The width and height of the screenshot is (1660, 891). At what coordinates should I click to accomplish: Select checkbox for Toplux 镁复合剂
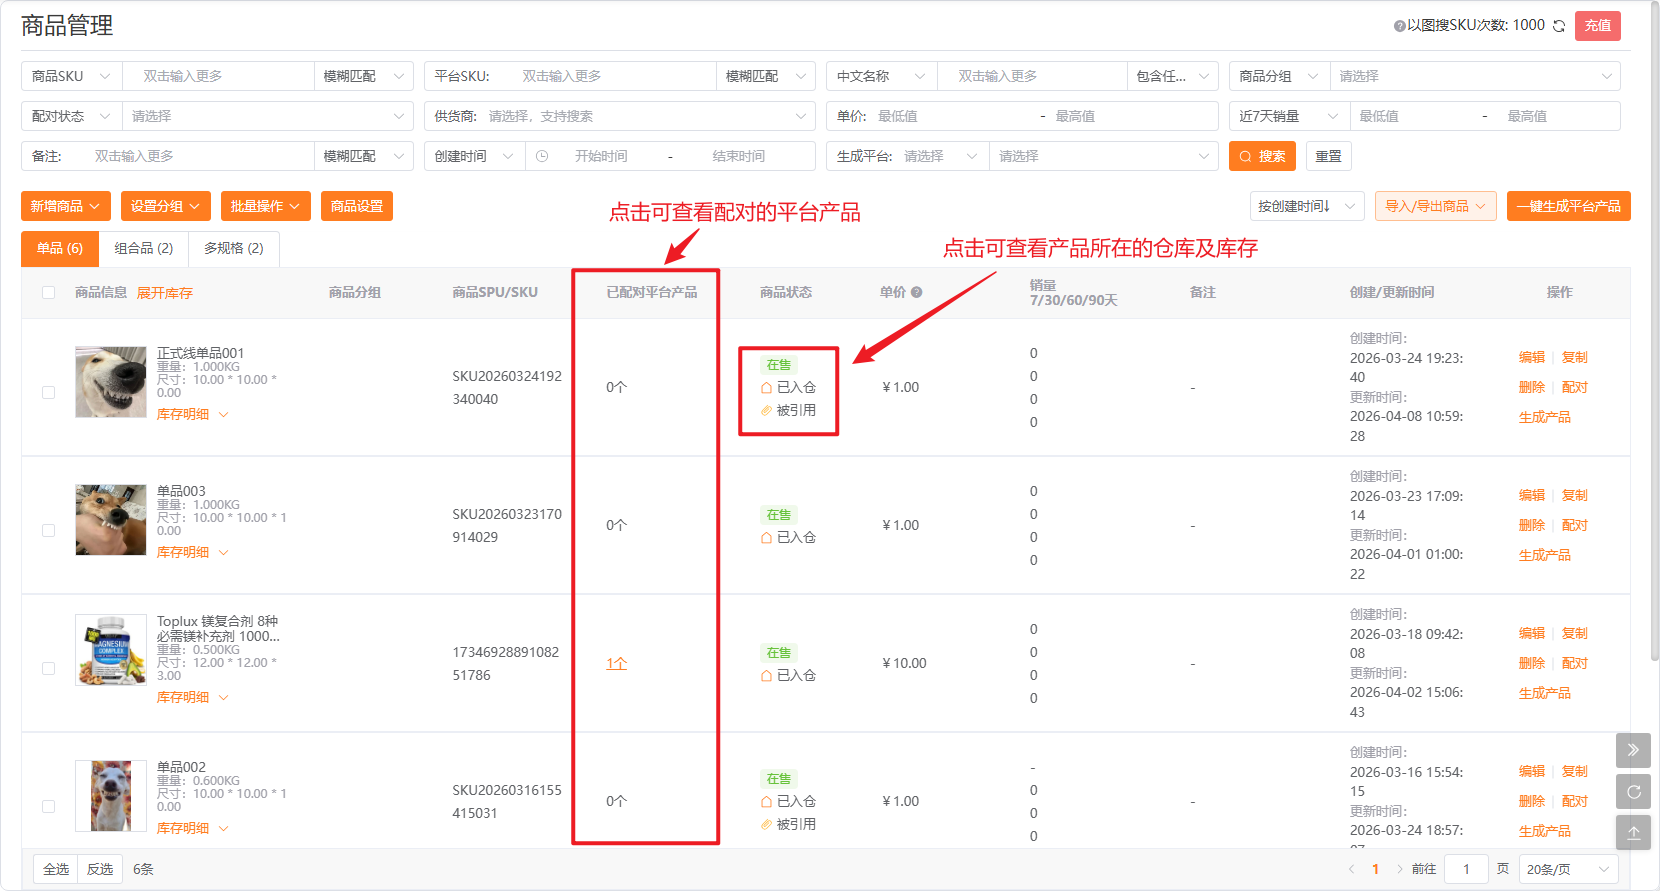tap(48, 668)
